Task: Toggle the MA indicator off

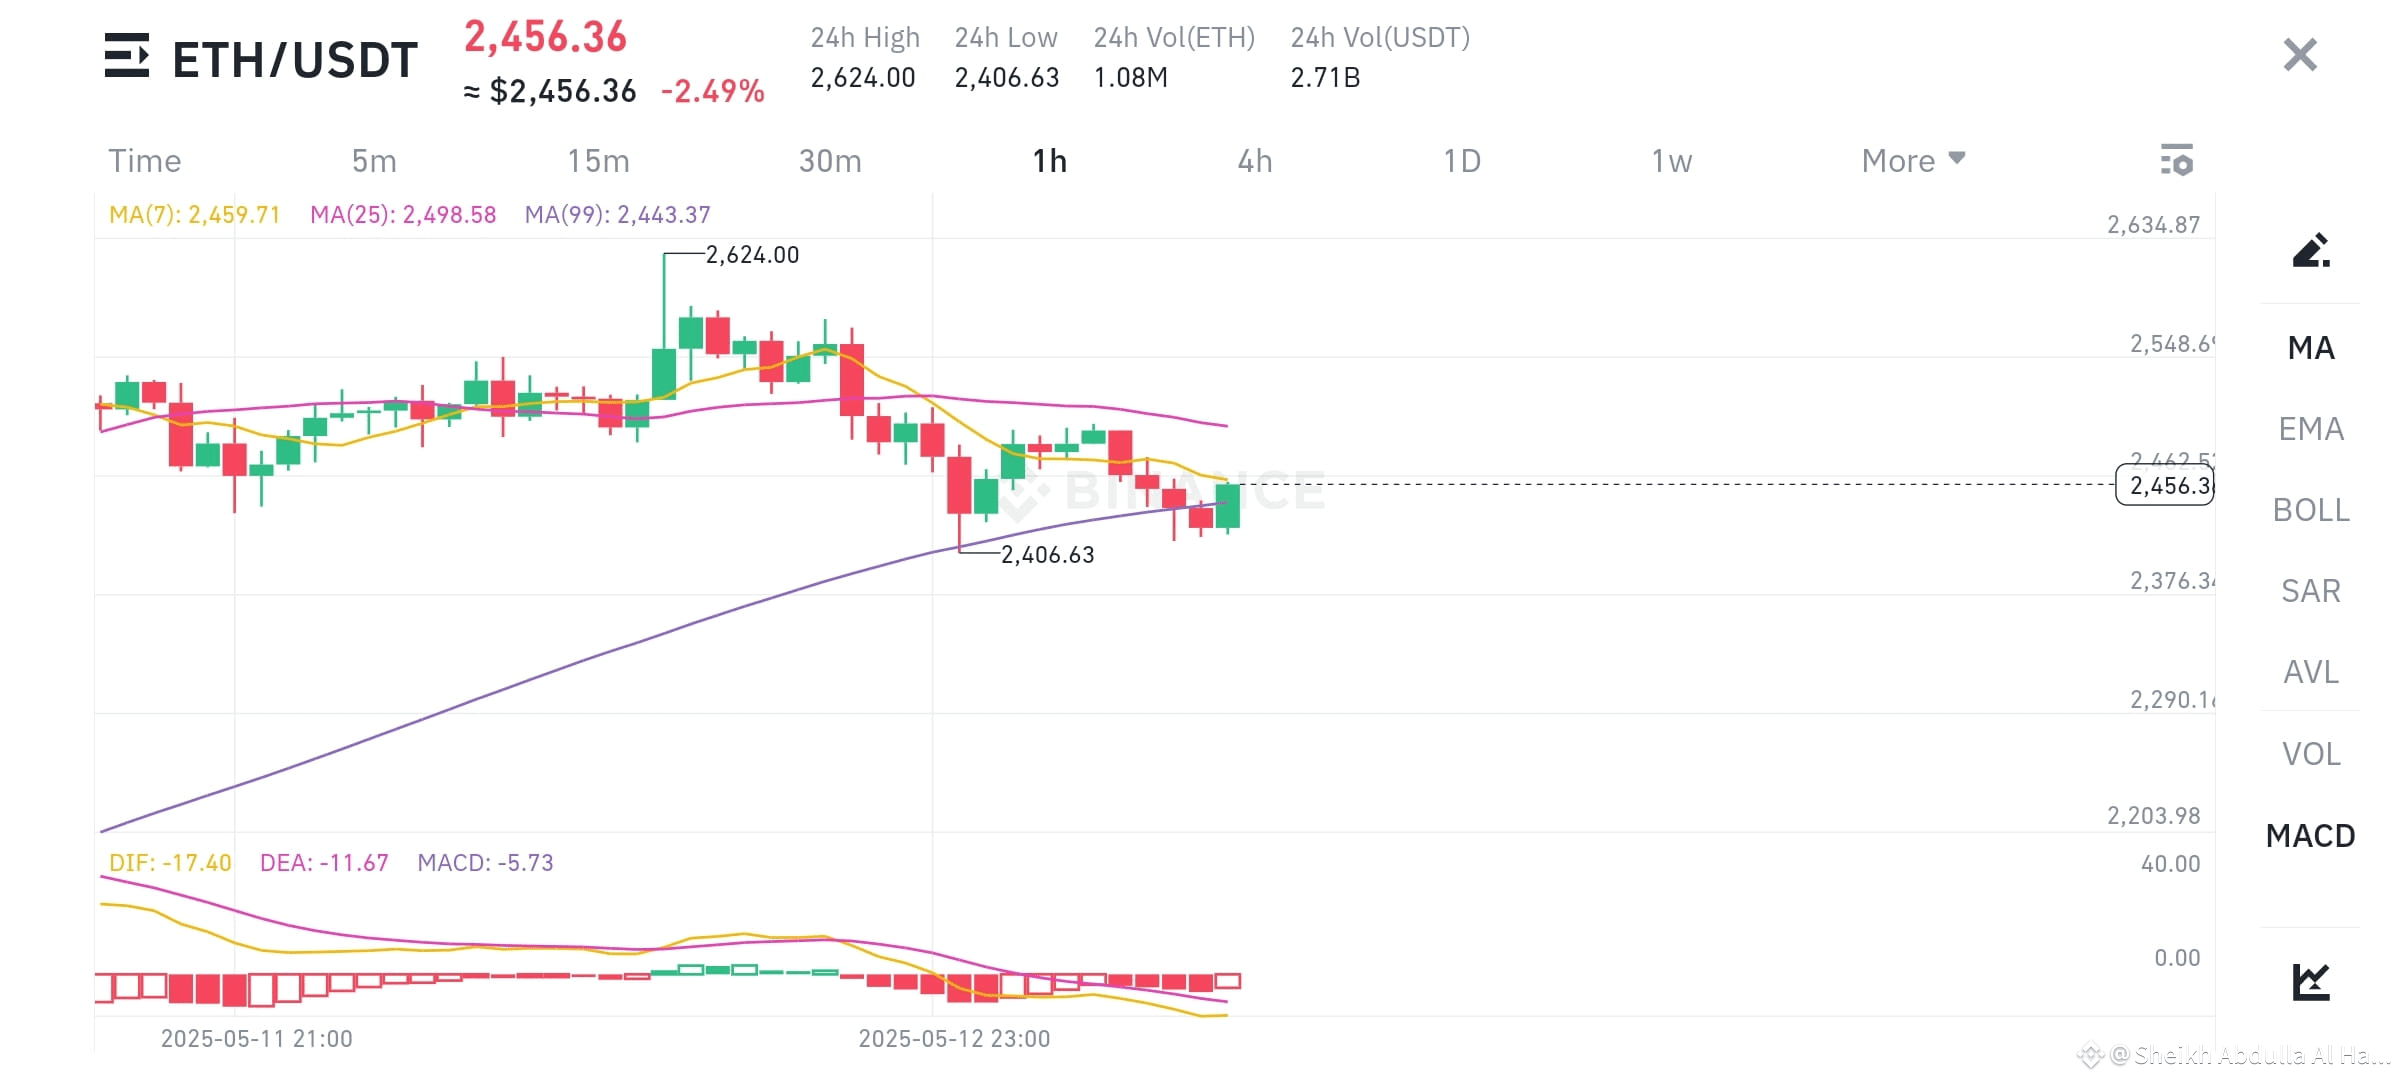Action: coord(2310,347)
